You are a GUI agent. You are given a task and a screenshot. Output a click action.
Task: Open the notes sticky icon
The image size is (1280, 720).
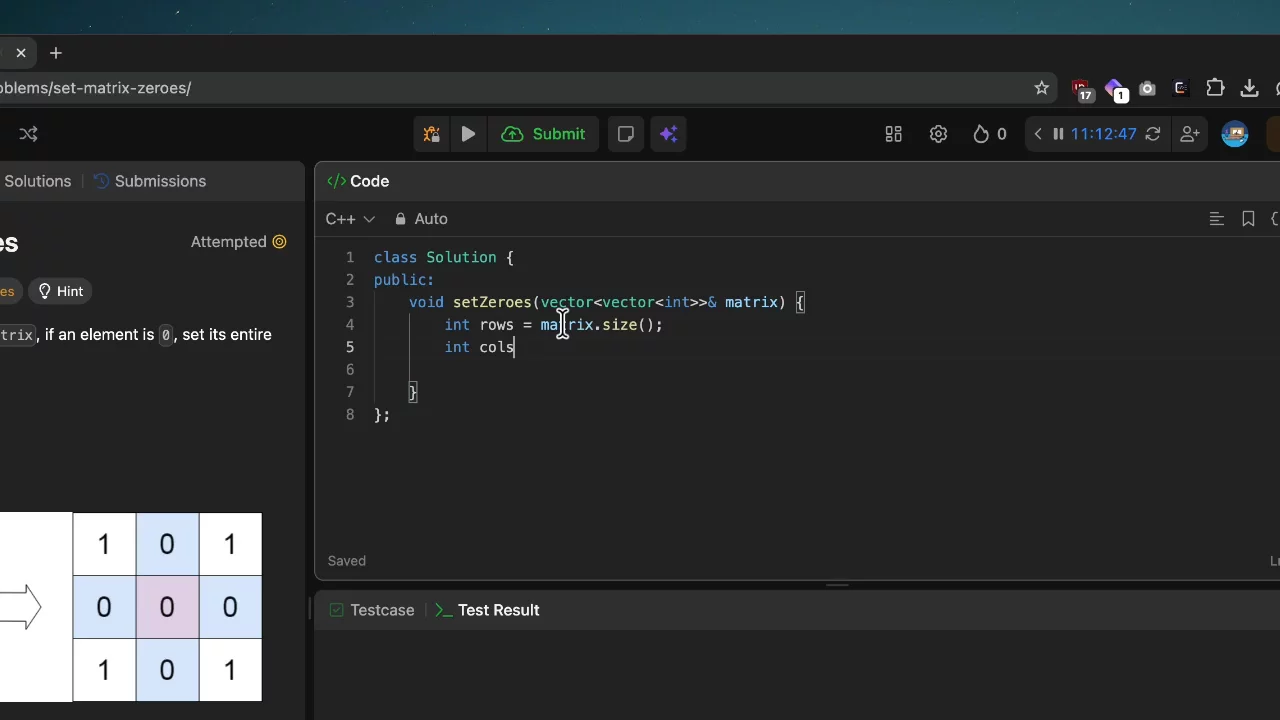pos(626,134)
